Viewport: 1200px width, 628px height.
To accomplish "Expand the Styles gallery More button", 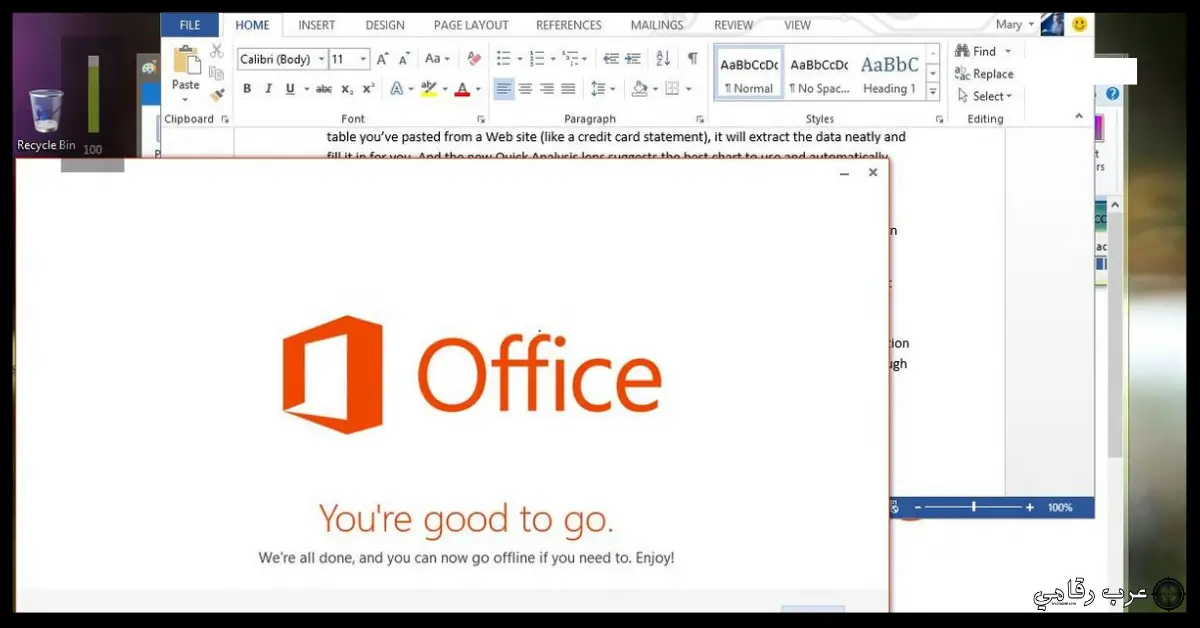I will (933, 91).
